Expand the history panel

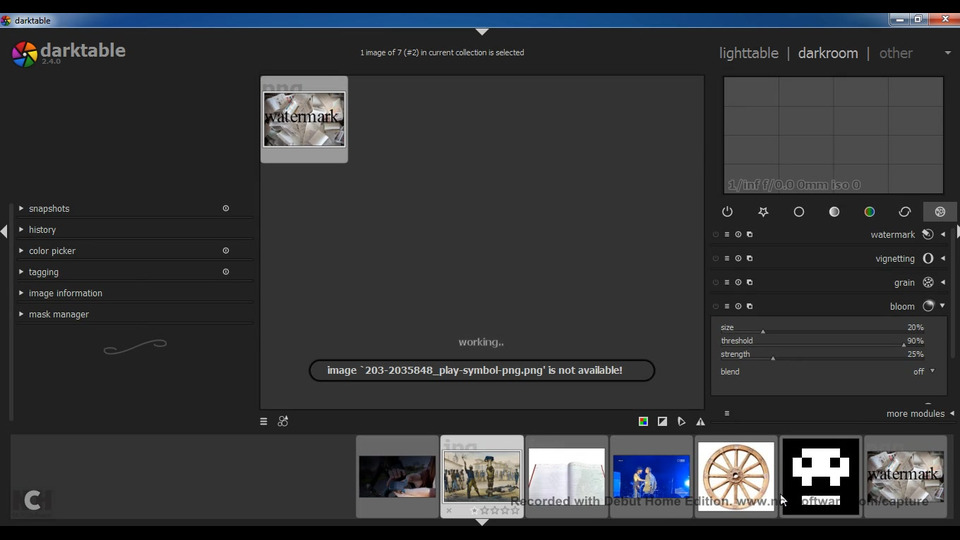42,230
